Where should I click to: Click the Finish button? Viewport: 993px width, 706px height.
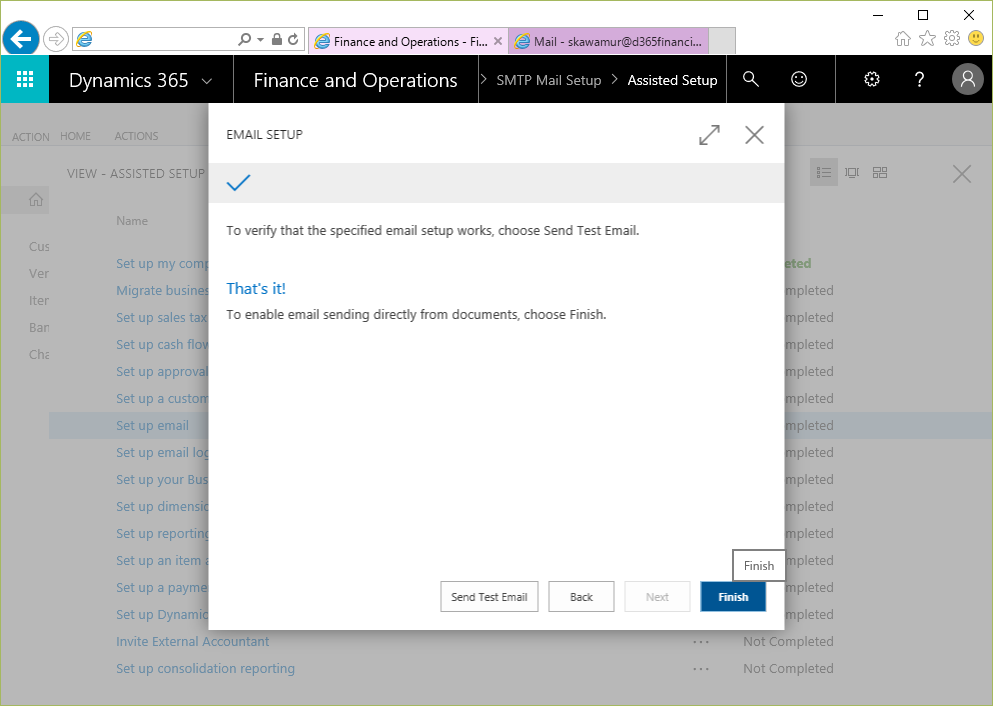pos(733,596)
